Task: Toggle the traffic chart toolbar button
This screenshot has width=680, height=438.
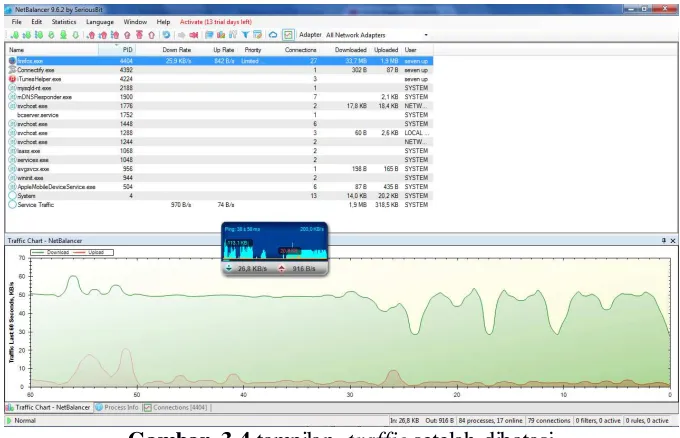Action: 288,35
